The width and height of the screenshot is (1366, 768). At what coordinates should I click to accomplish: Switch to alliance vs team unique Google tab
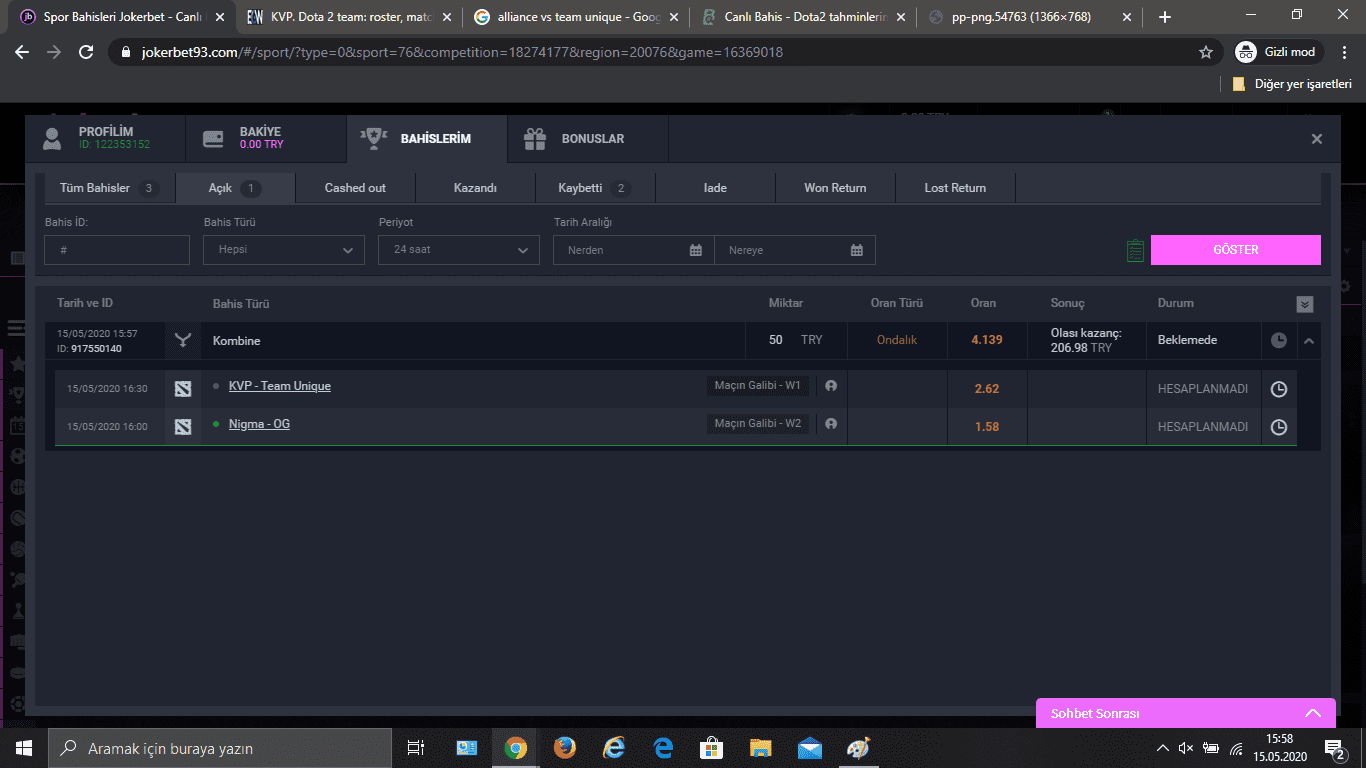tap(576, 17)
